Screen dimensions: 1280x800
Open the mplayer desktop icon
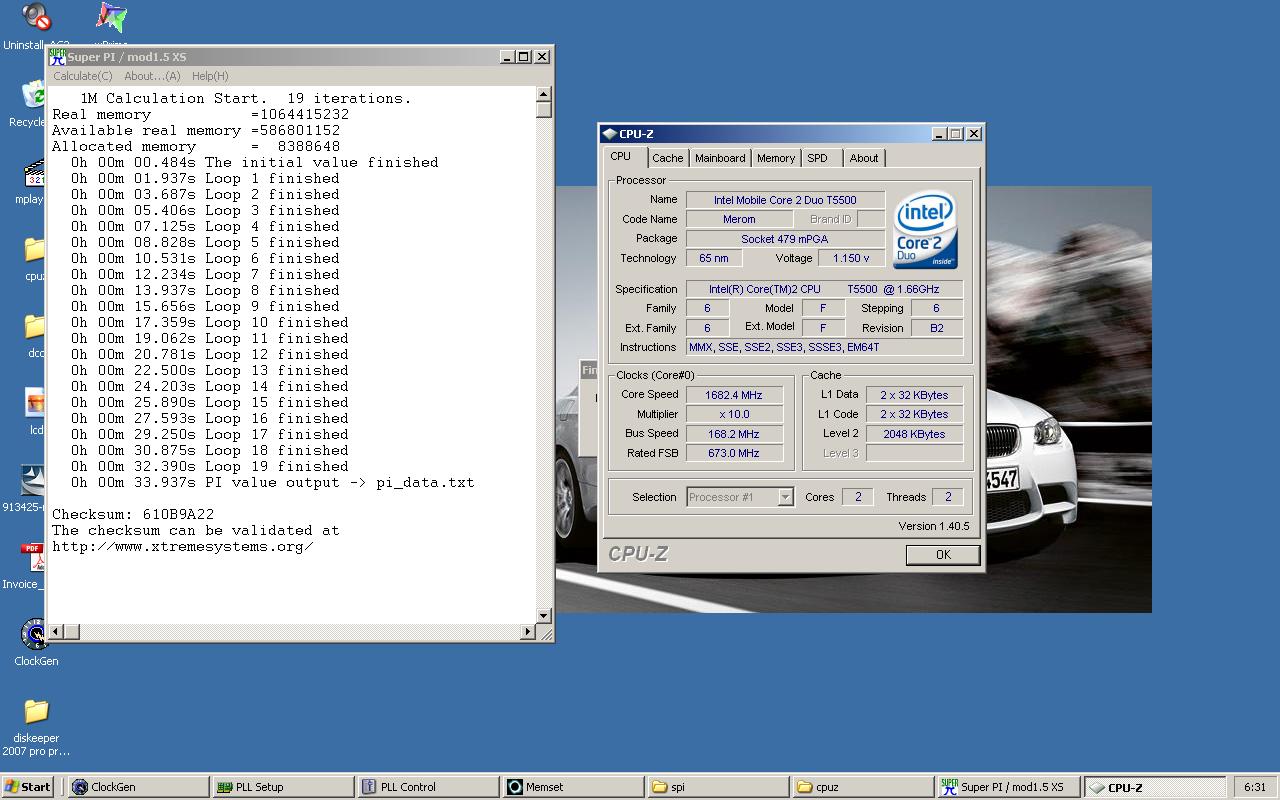[36, 172]
